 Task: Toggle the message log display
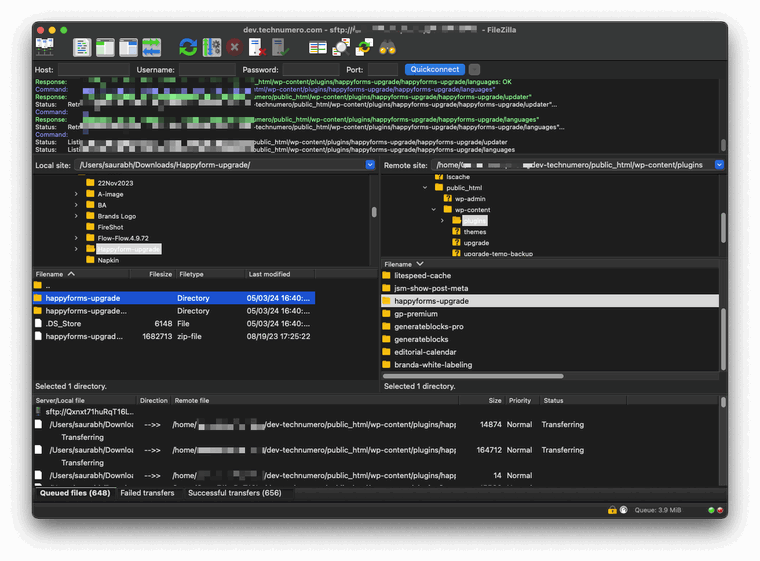click(x=81, y=47)
